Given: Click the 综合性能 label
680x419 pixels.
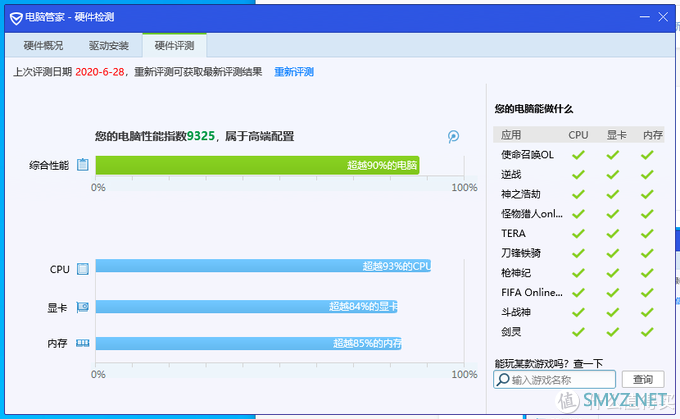Looking at the screenshot, I should point(49,165).
